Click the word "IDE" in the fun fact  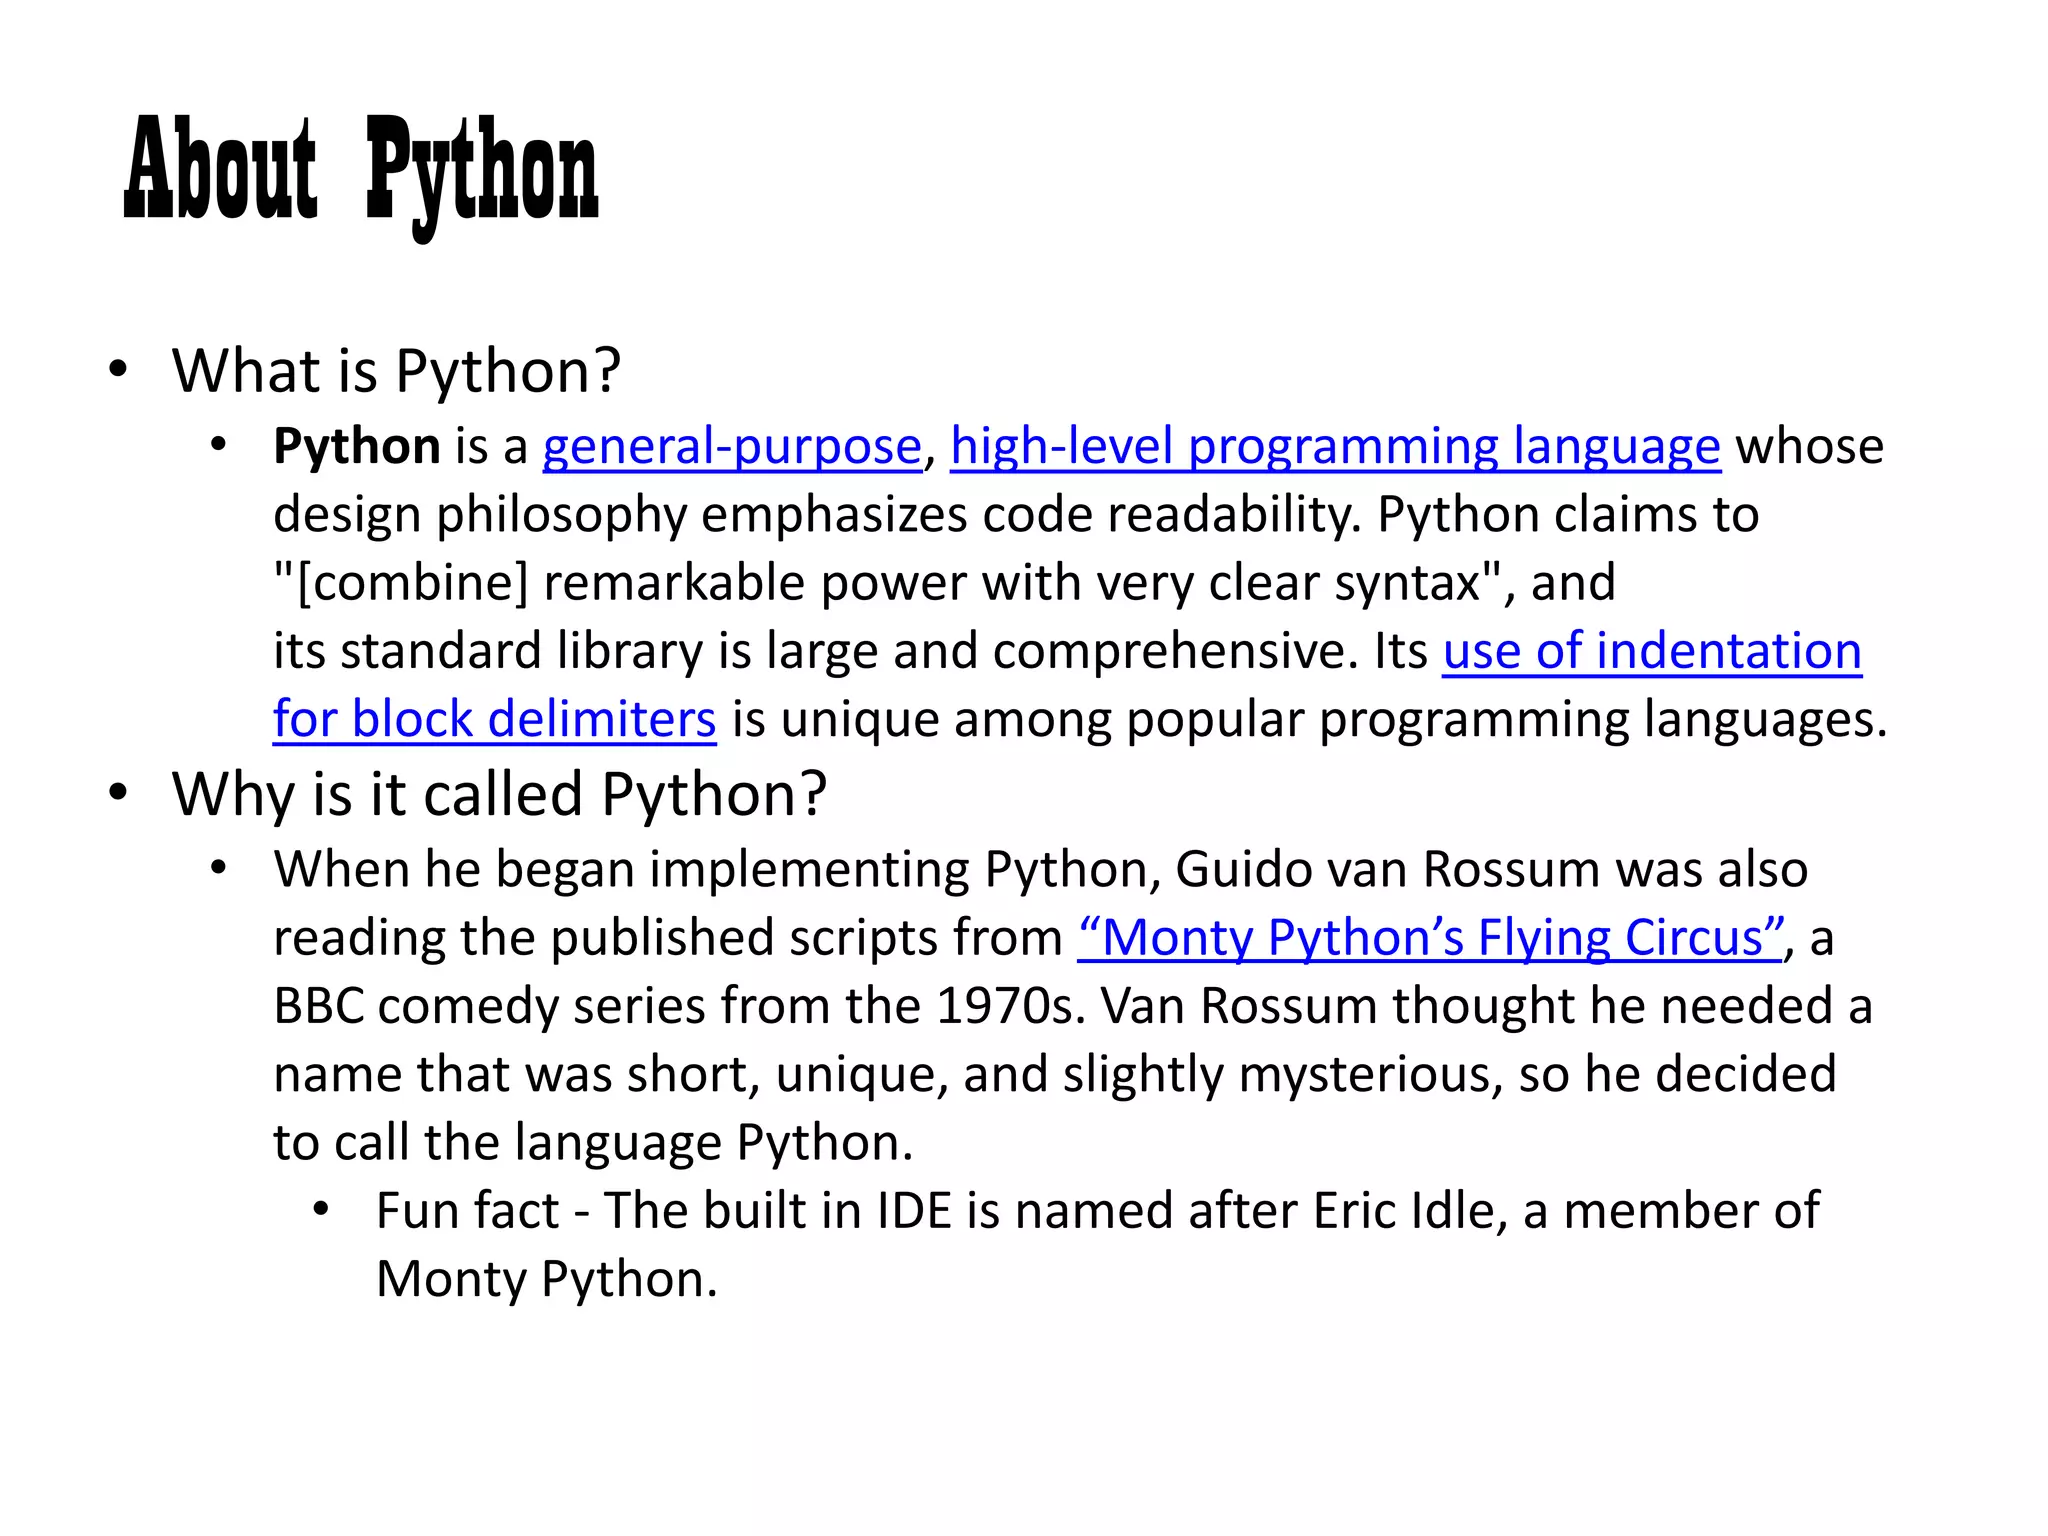click(x=914, y=1211)
